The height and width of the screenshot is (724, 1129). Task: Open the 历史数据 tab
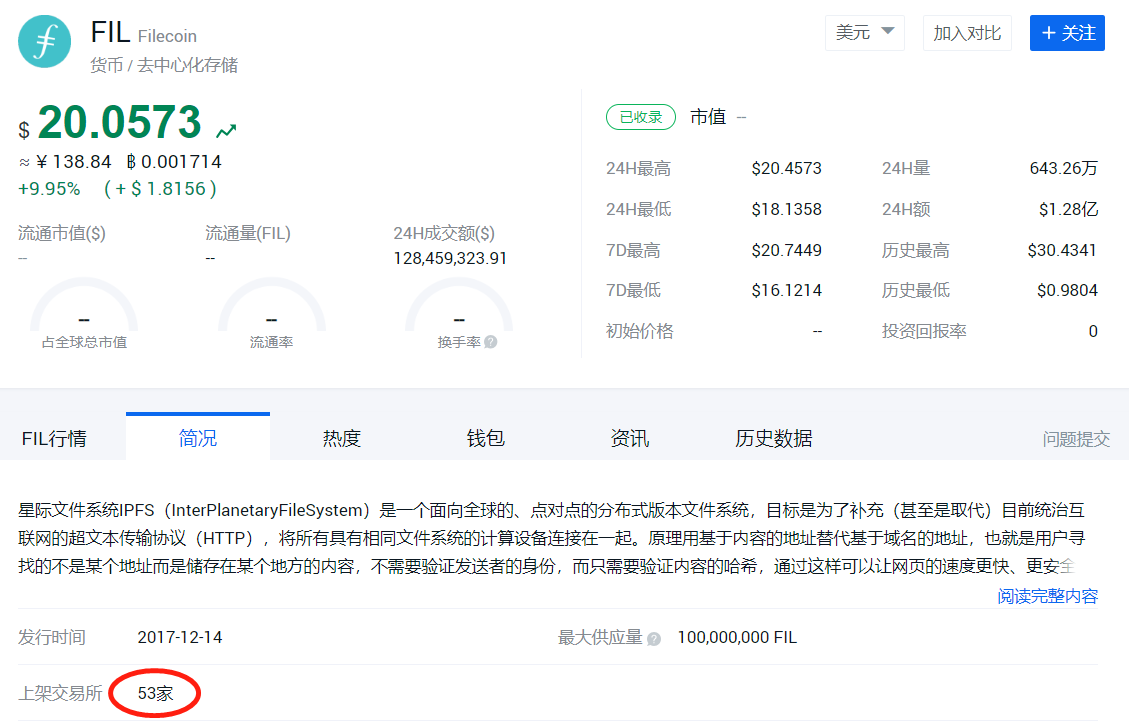774,438
